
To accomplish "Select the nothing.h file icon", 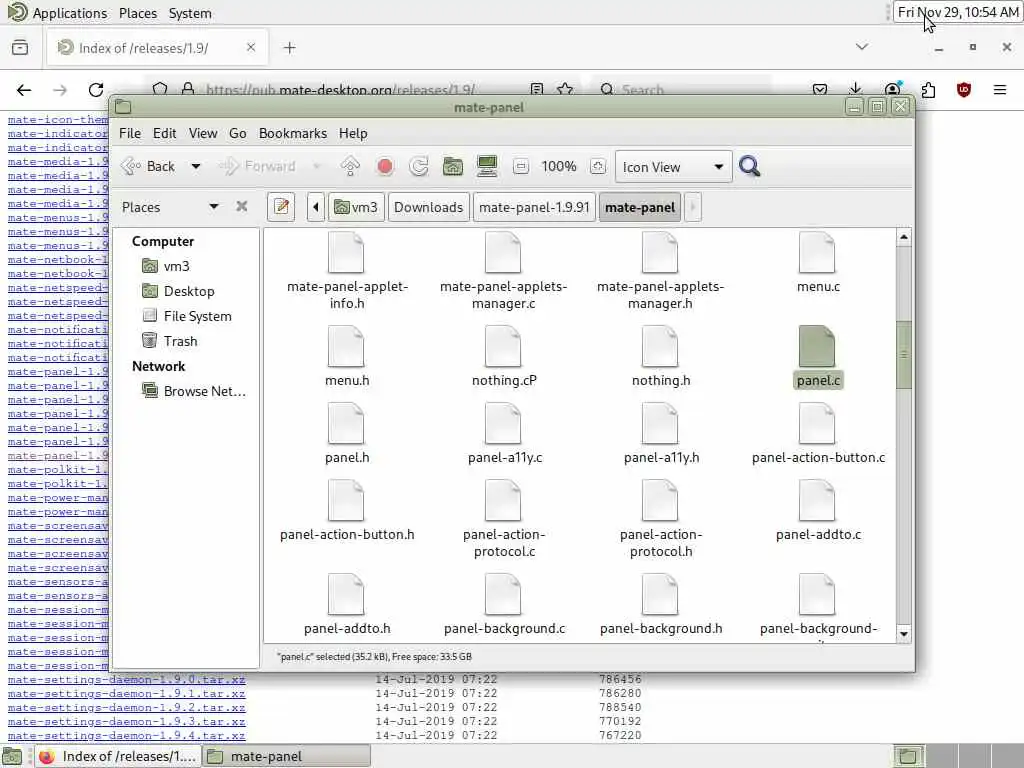I will pyautogui.click(x=660, y=347).
